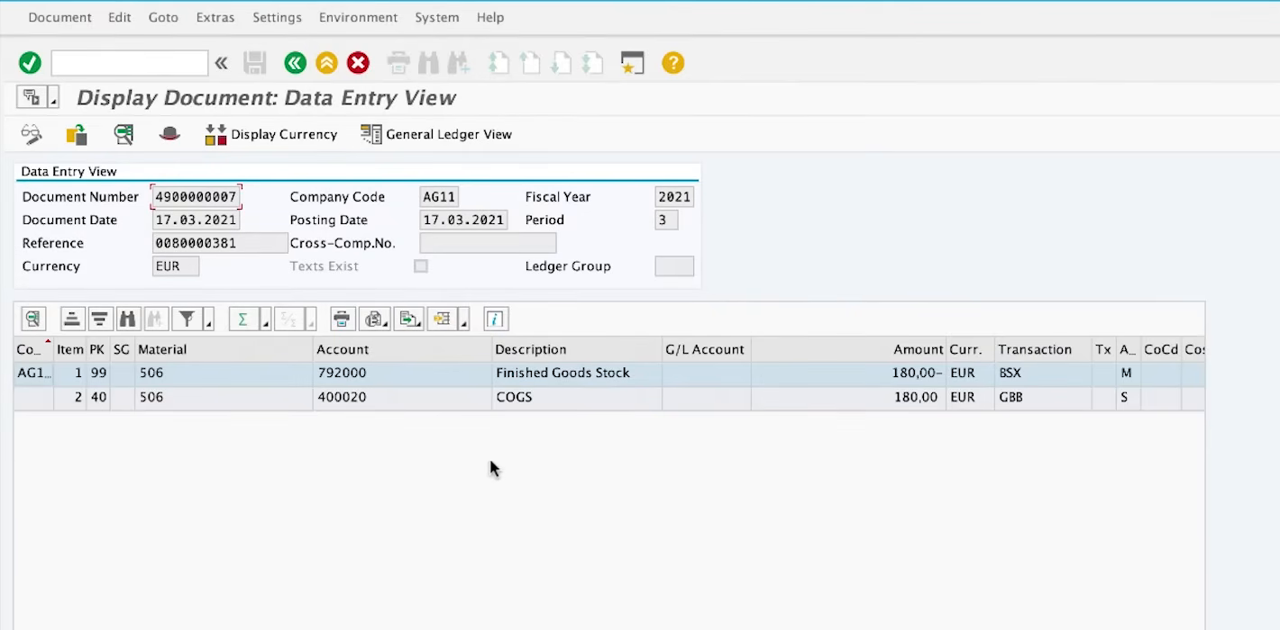Open the Document menu
The height and width of the screenshot is (630, 1280).
(60, 17)
